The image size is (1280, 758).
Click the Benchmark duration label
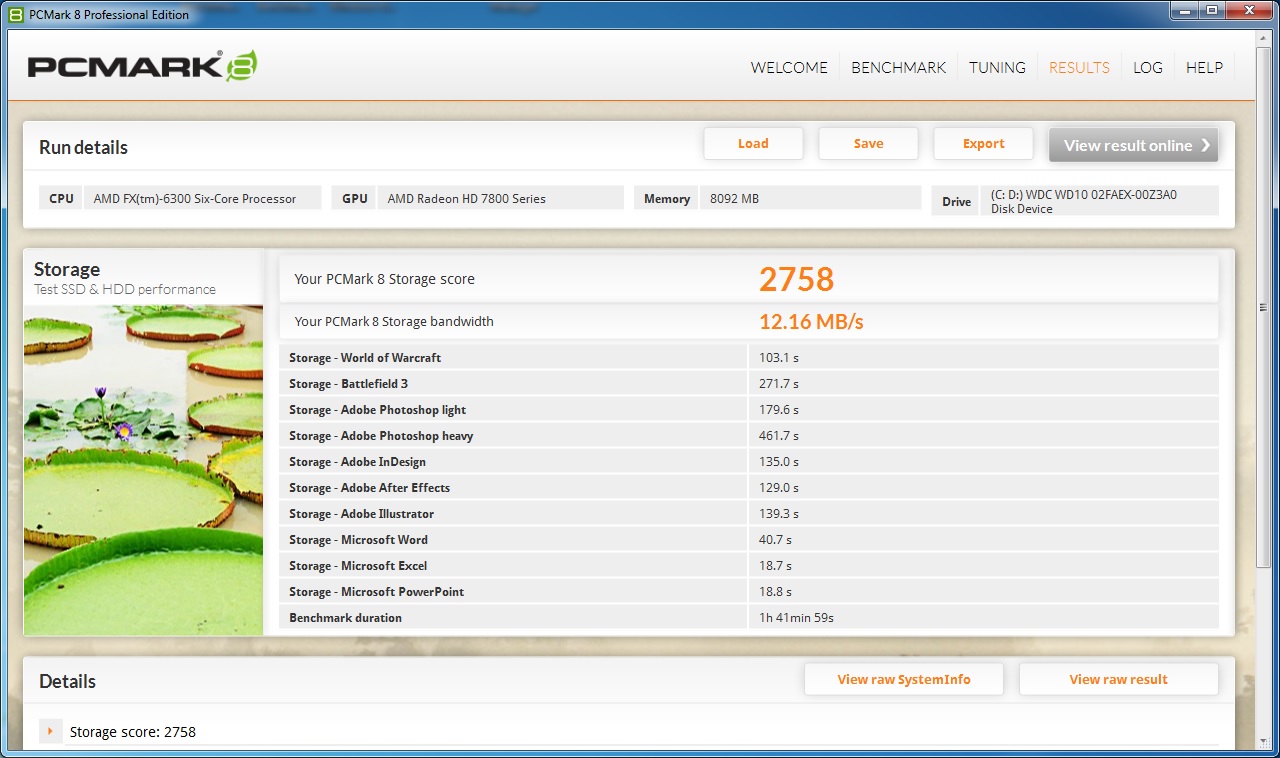345,618
